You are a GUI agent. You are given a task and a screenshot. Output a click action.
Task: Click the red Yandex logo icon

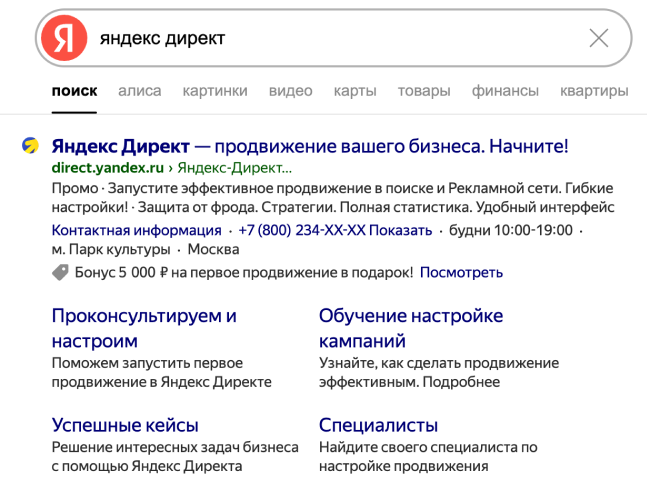(x=64, y=38)
